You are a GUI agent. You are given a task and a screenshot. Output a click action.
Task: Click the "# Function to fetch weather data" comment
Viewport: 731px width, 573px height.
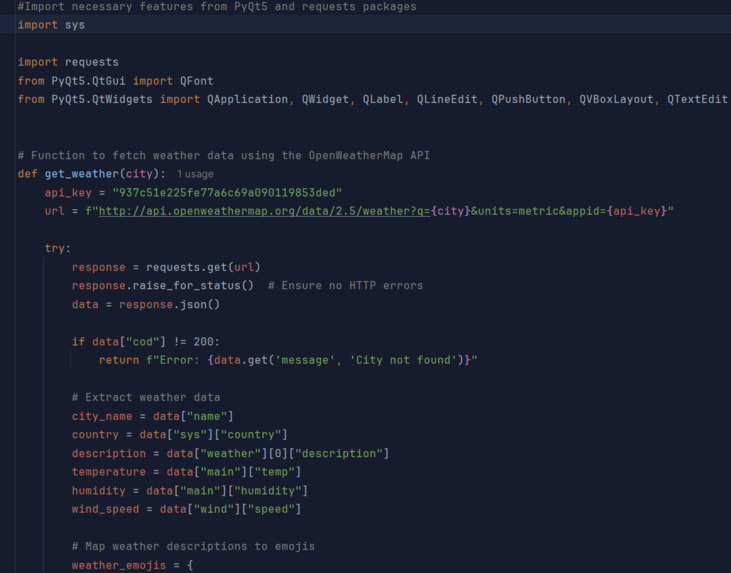coord(224,156)
